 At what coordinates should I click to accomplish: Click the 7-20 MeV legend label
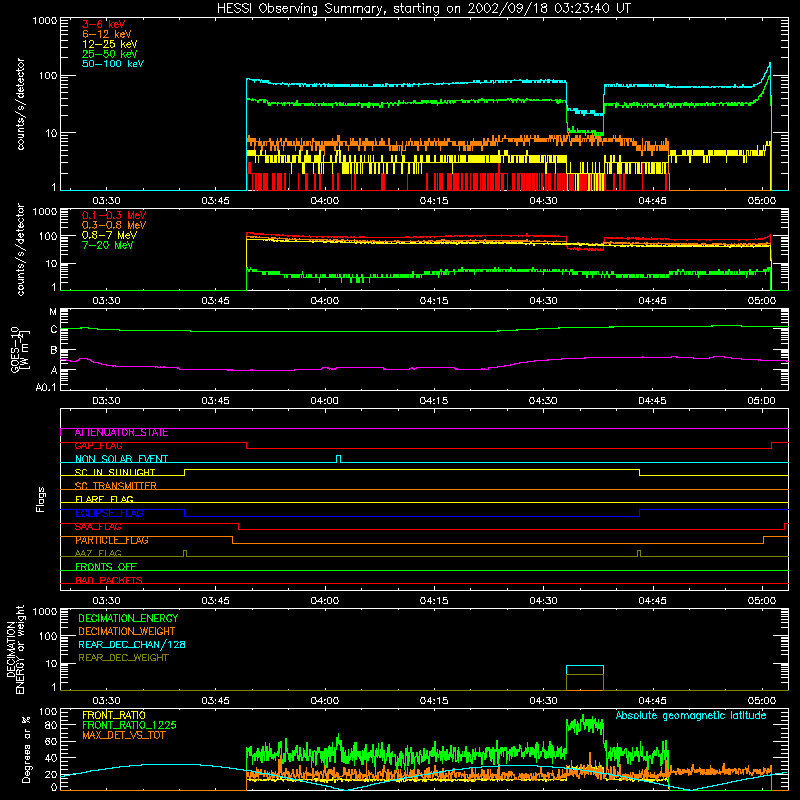(x=107, y=245)
